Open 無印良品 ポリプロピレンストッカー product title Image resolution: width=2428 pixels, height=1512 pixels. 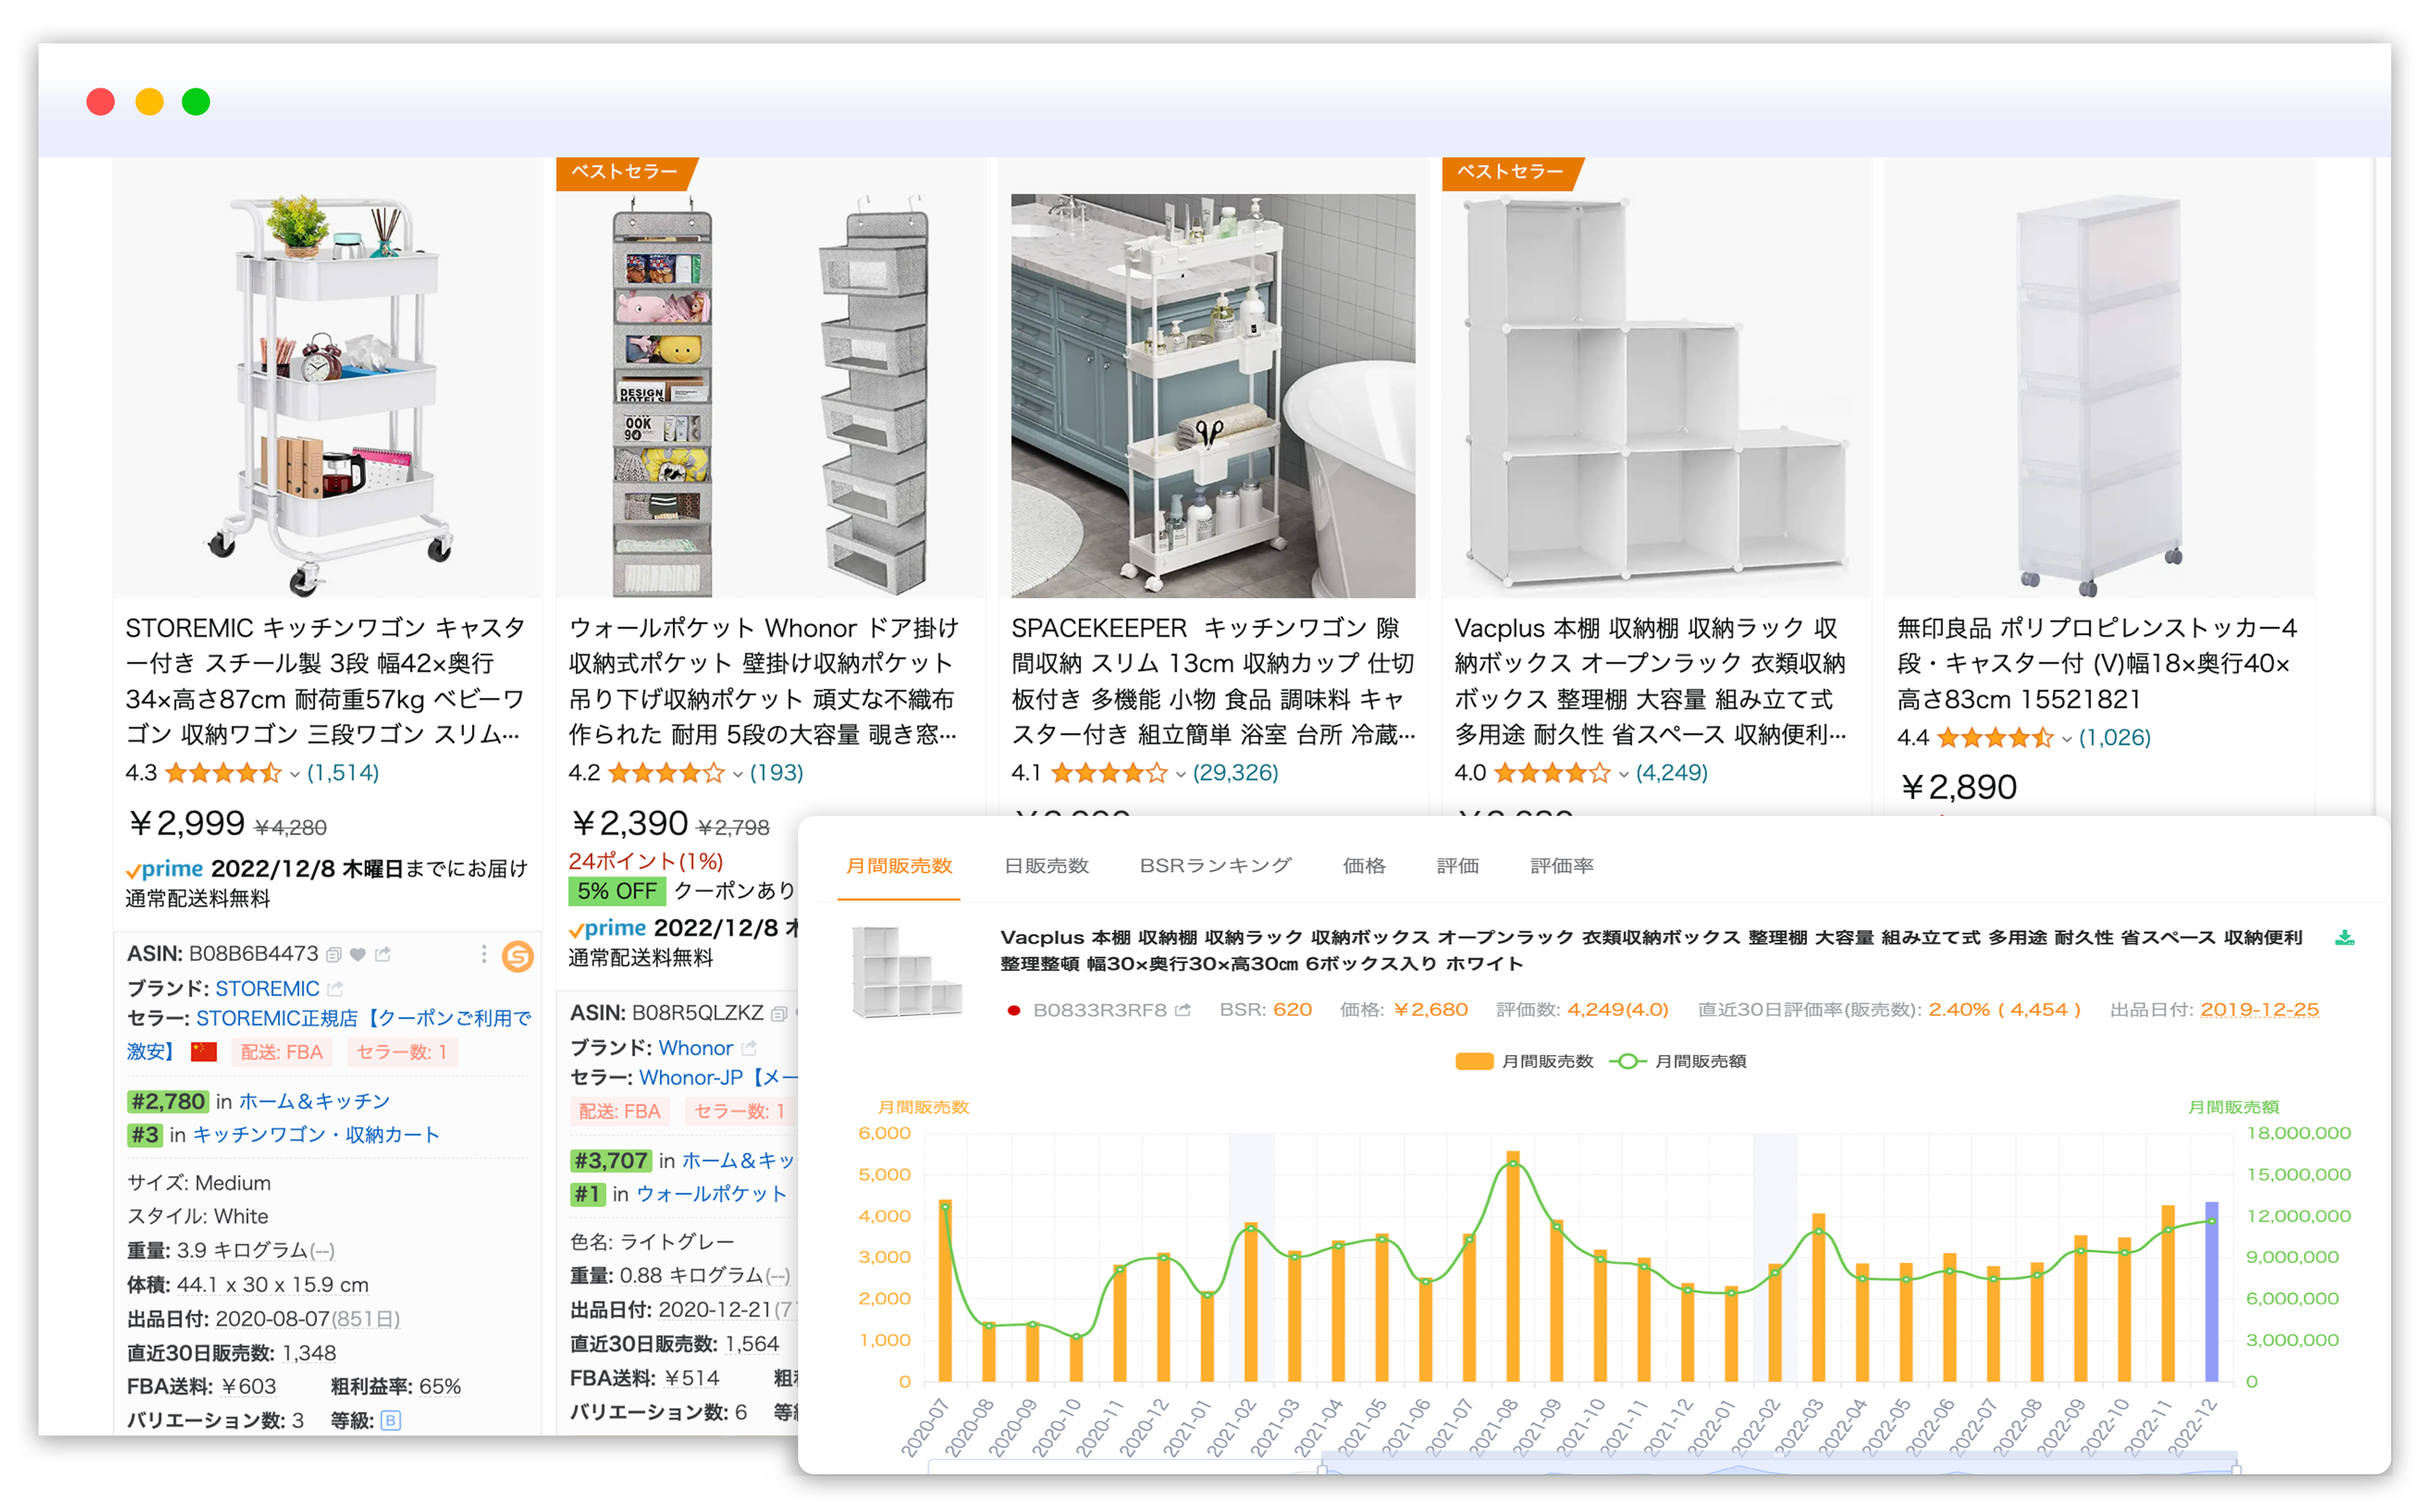2097,663
